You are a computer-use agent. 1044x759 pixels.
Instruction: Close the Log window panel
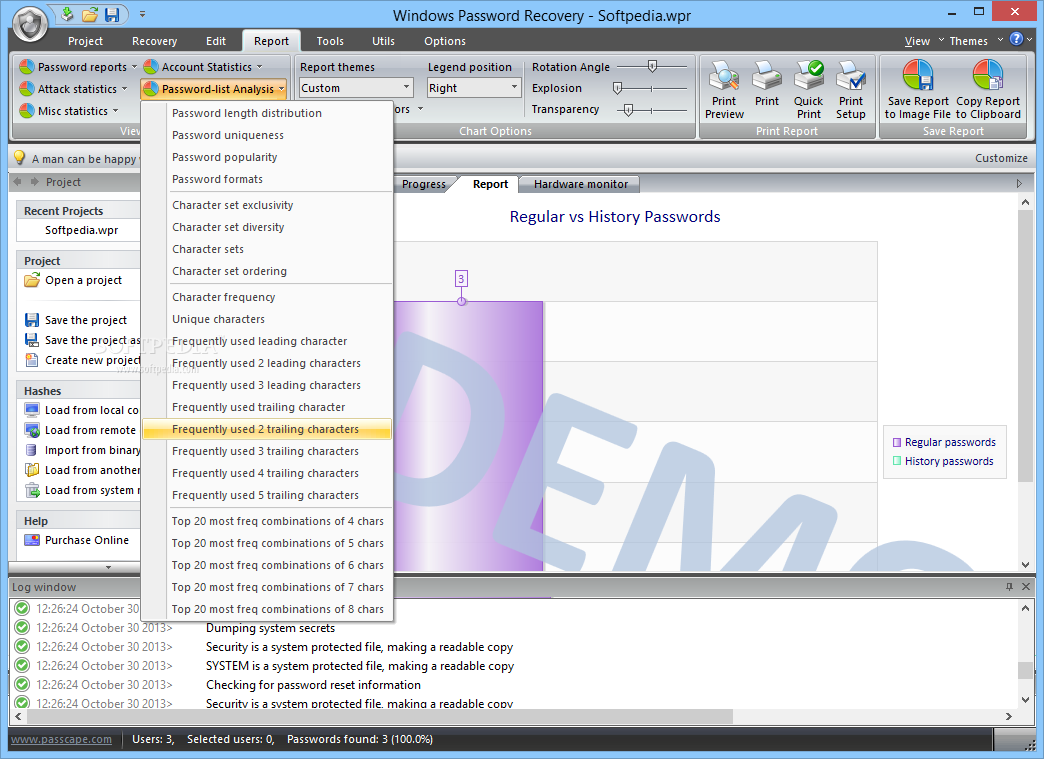coord(1026,587)
